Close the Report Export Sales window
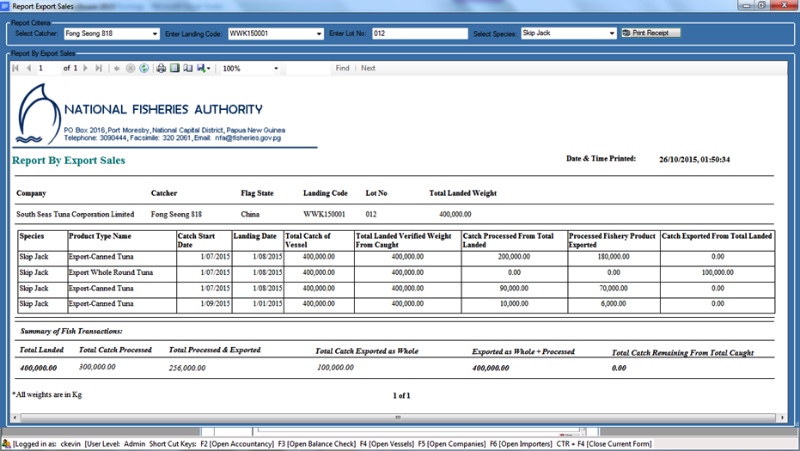The image size is (800, 451). 785,5
